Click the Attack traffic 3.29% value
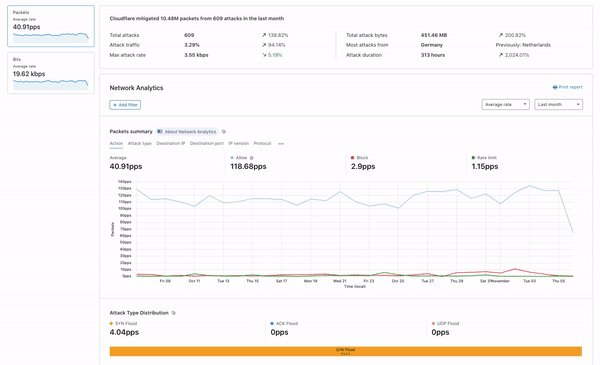Viewport: 600px width, 365px height. (192, 45)
